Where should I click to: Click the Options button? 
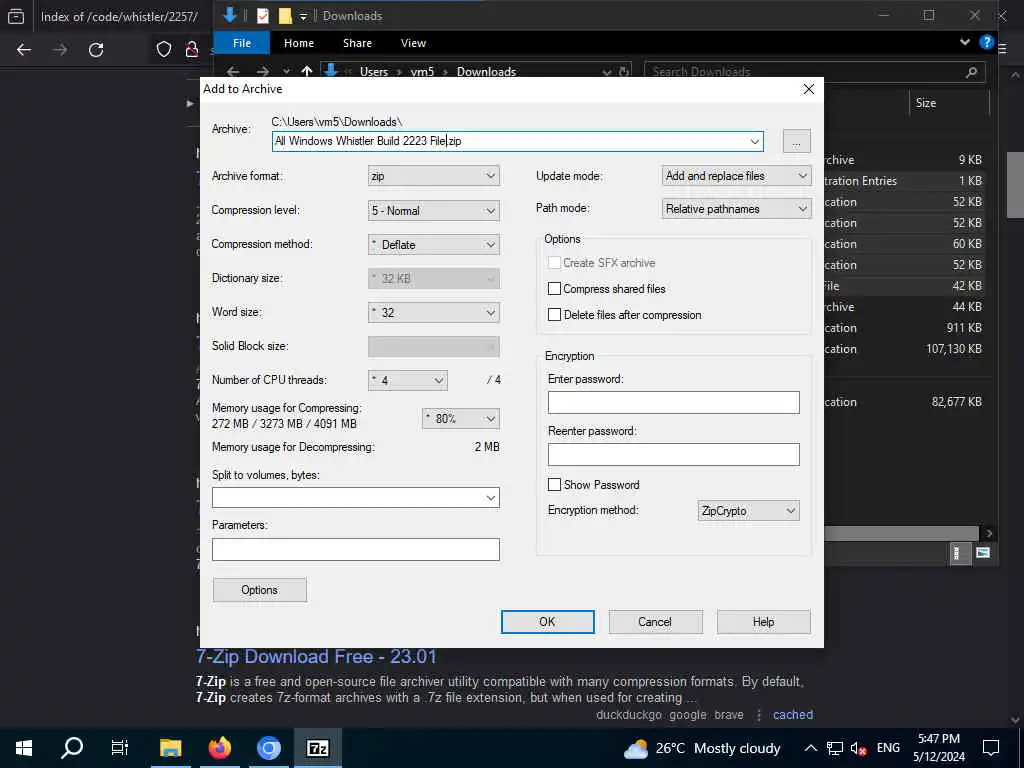tap(259, 590)
